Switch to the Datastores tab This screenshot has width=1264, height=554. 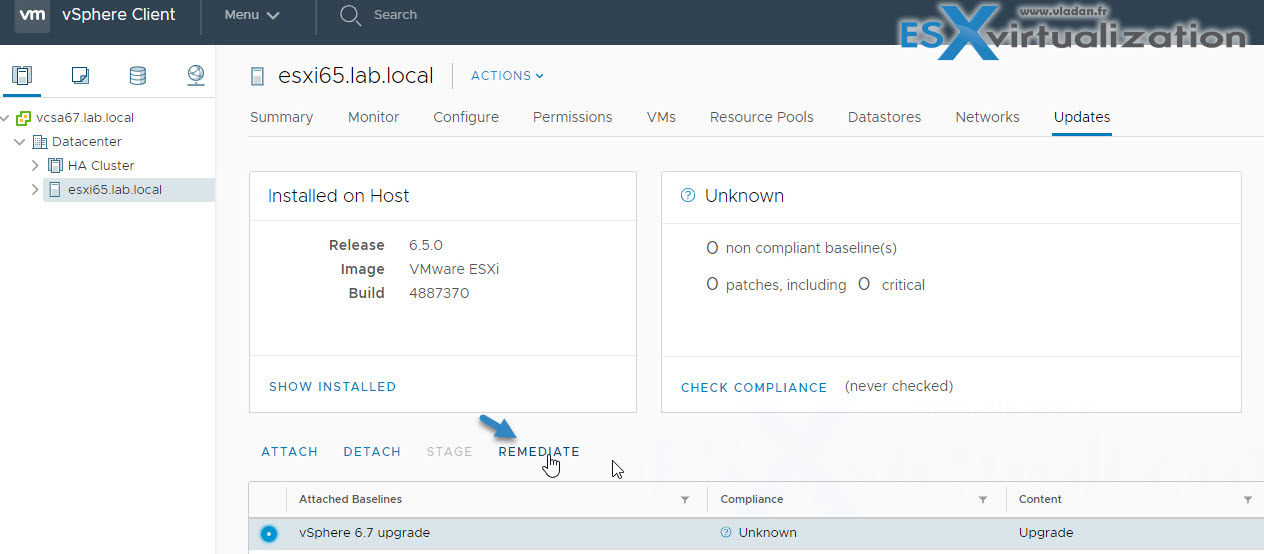(884, 117)
